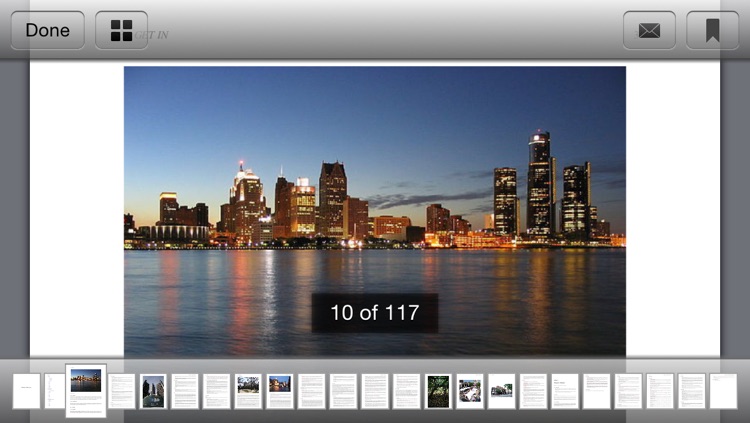Bookmark this page with the ribbon icon
The image size is (750, 423).
[x=712, y=30]
